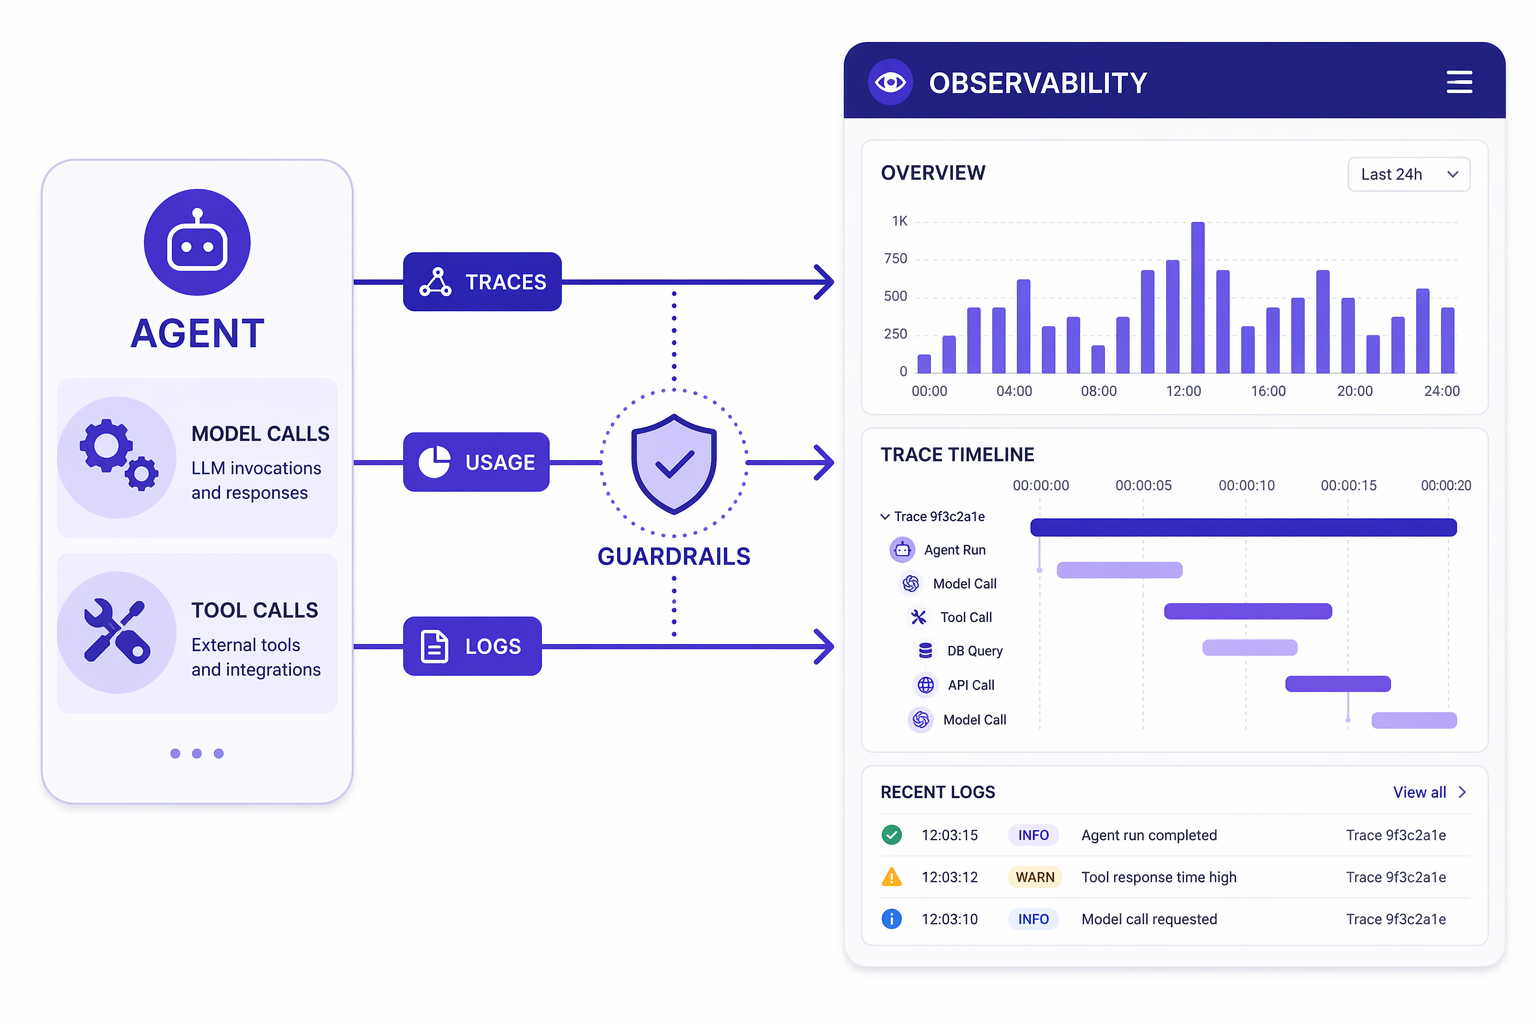
Task: Select the Agent Run row label
Action: coord(955,550)
